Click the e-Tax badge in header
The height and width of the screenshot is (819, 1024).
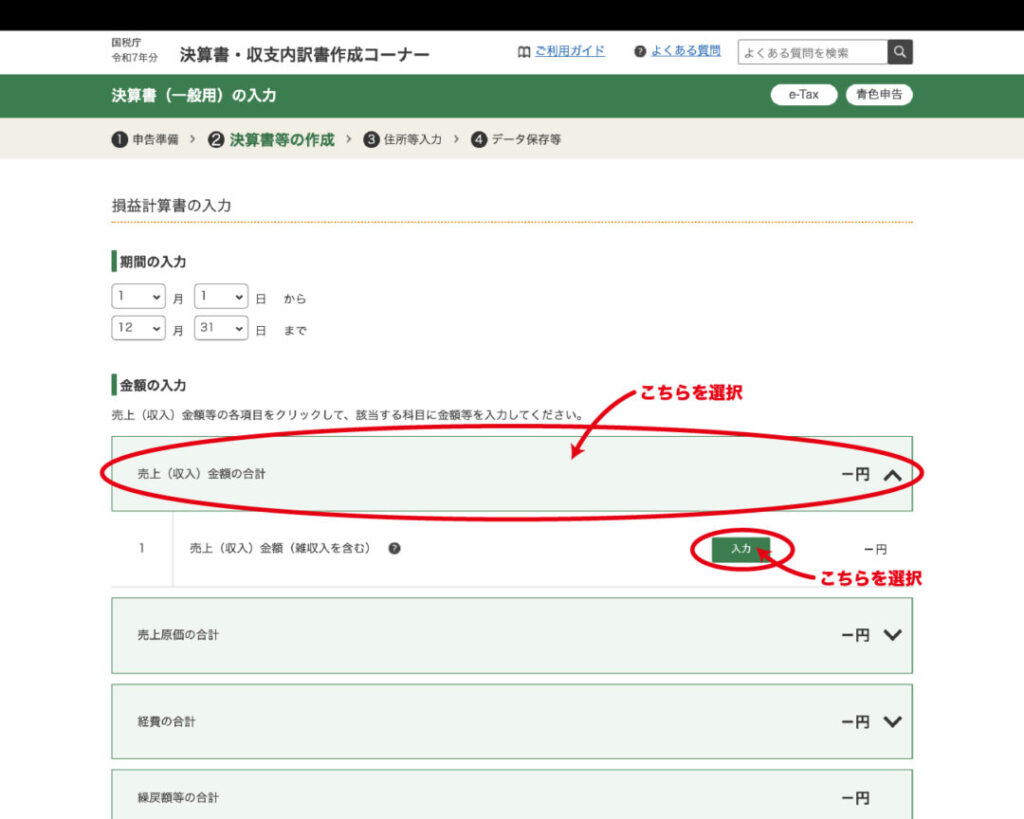tap(803, 95)
